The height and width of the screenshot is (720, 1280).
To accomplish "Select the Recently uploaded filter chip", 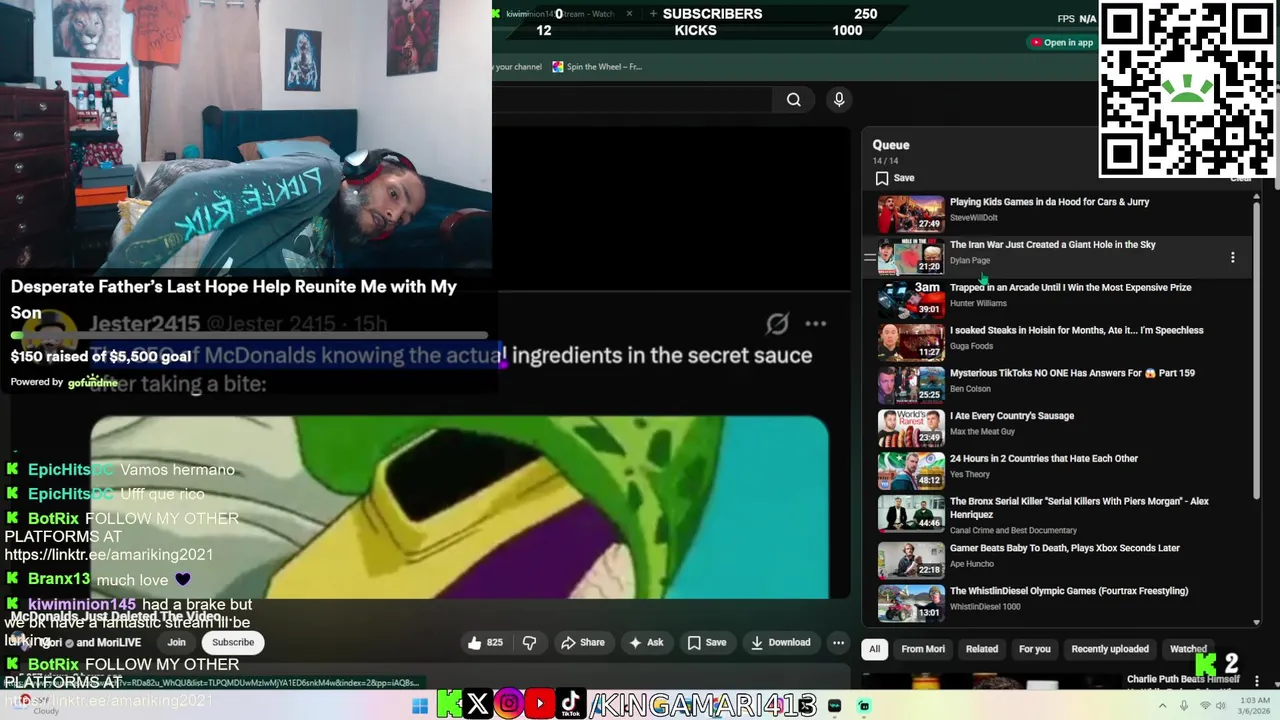I will coord(1110,649).
